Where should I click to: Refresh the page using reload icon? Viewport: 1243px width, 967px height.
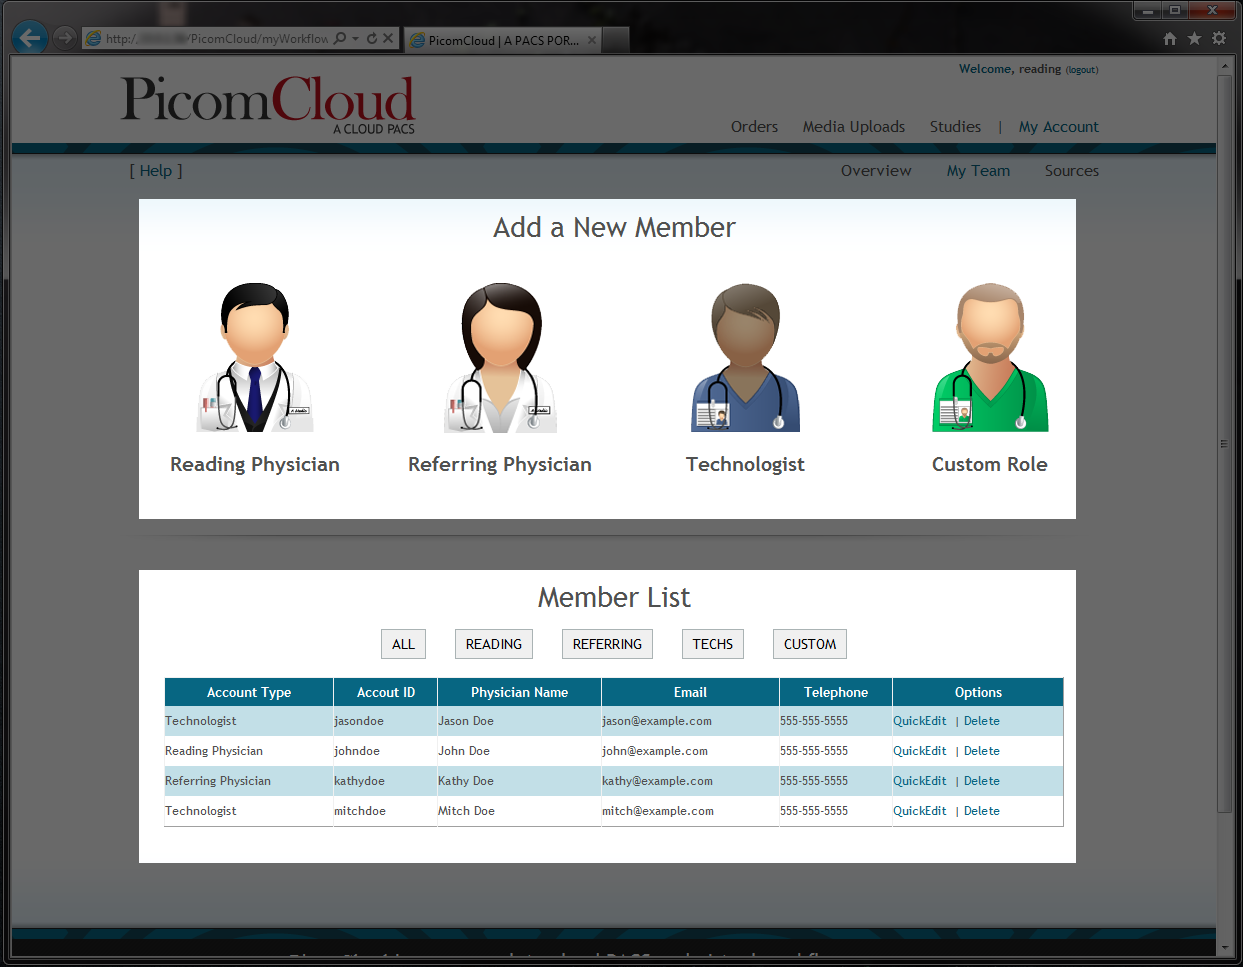click(372, 39)
